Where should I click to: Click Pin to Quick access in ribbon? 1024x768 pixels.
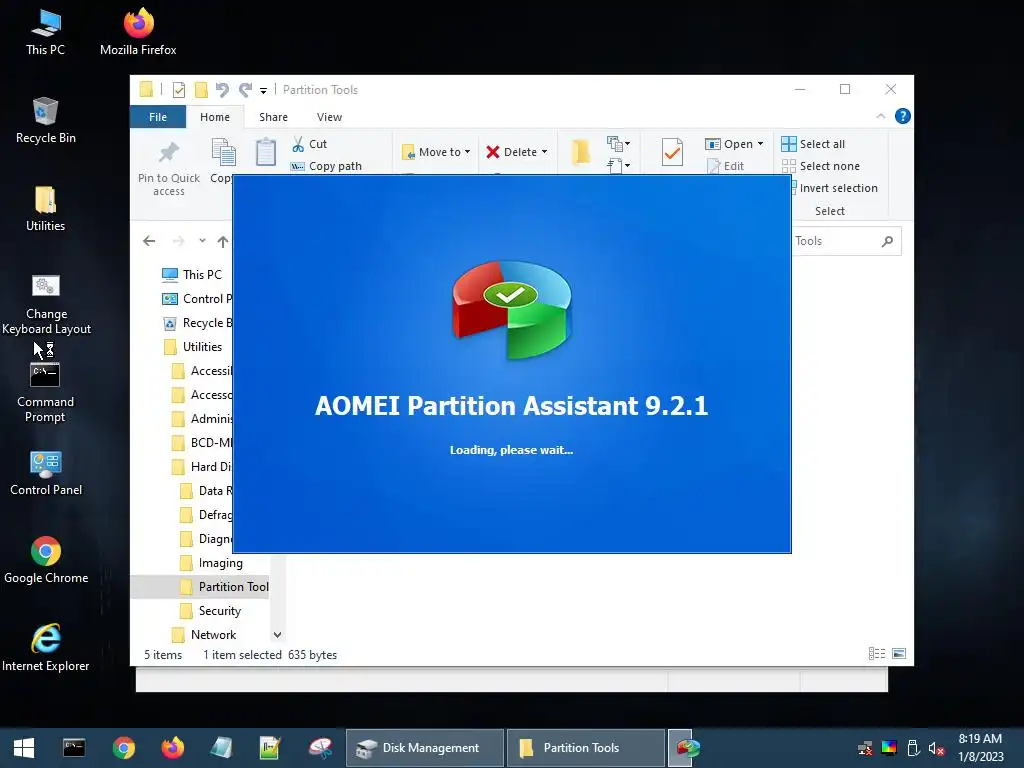tap(168, 168)
